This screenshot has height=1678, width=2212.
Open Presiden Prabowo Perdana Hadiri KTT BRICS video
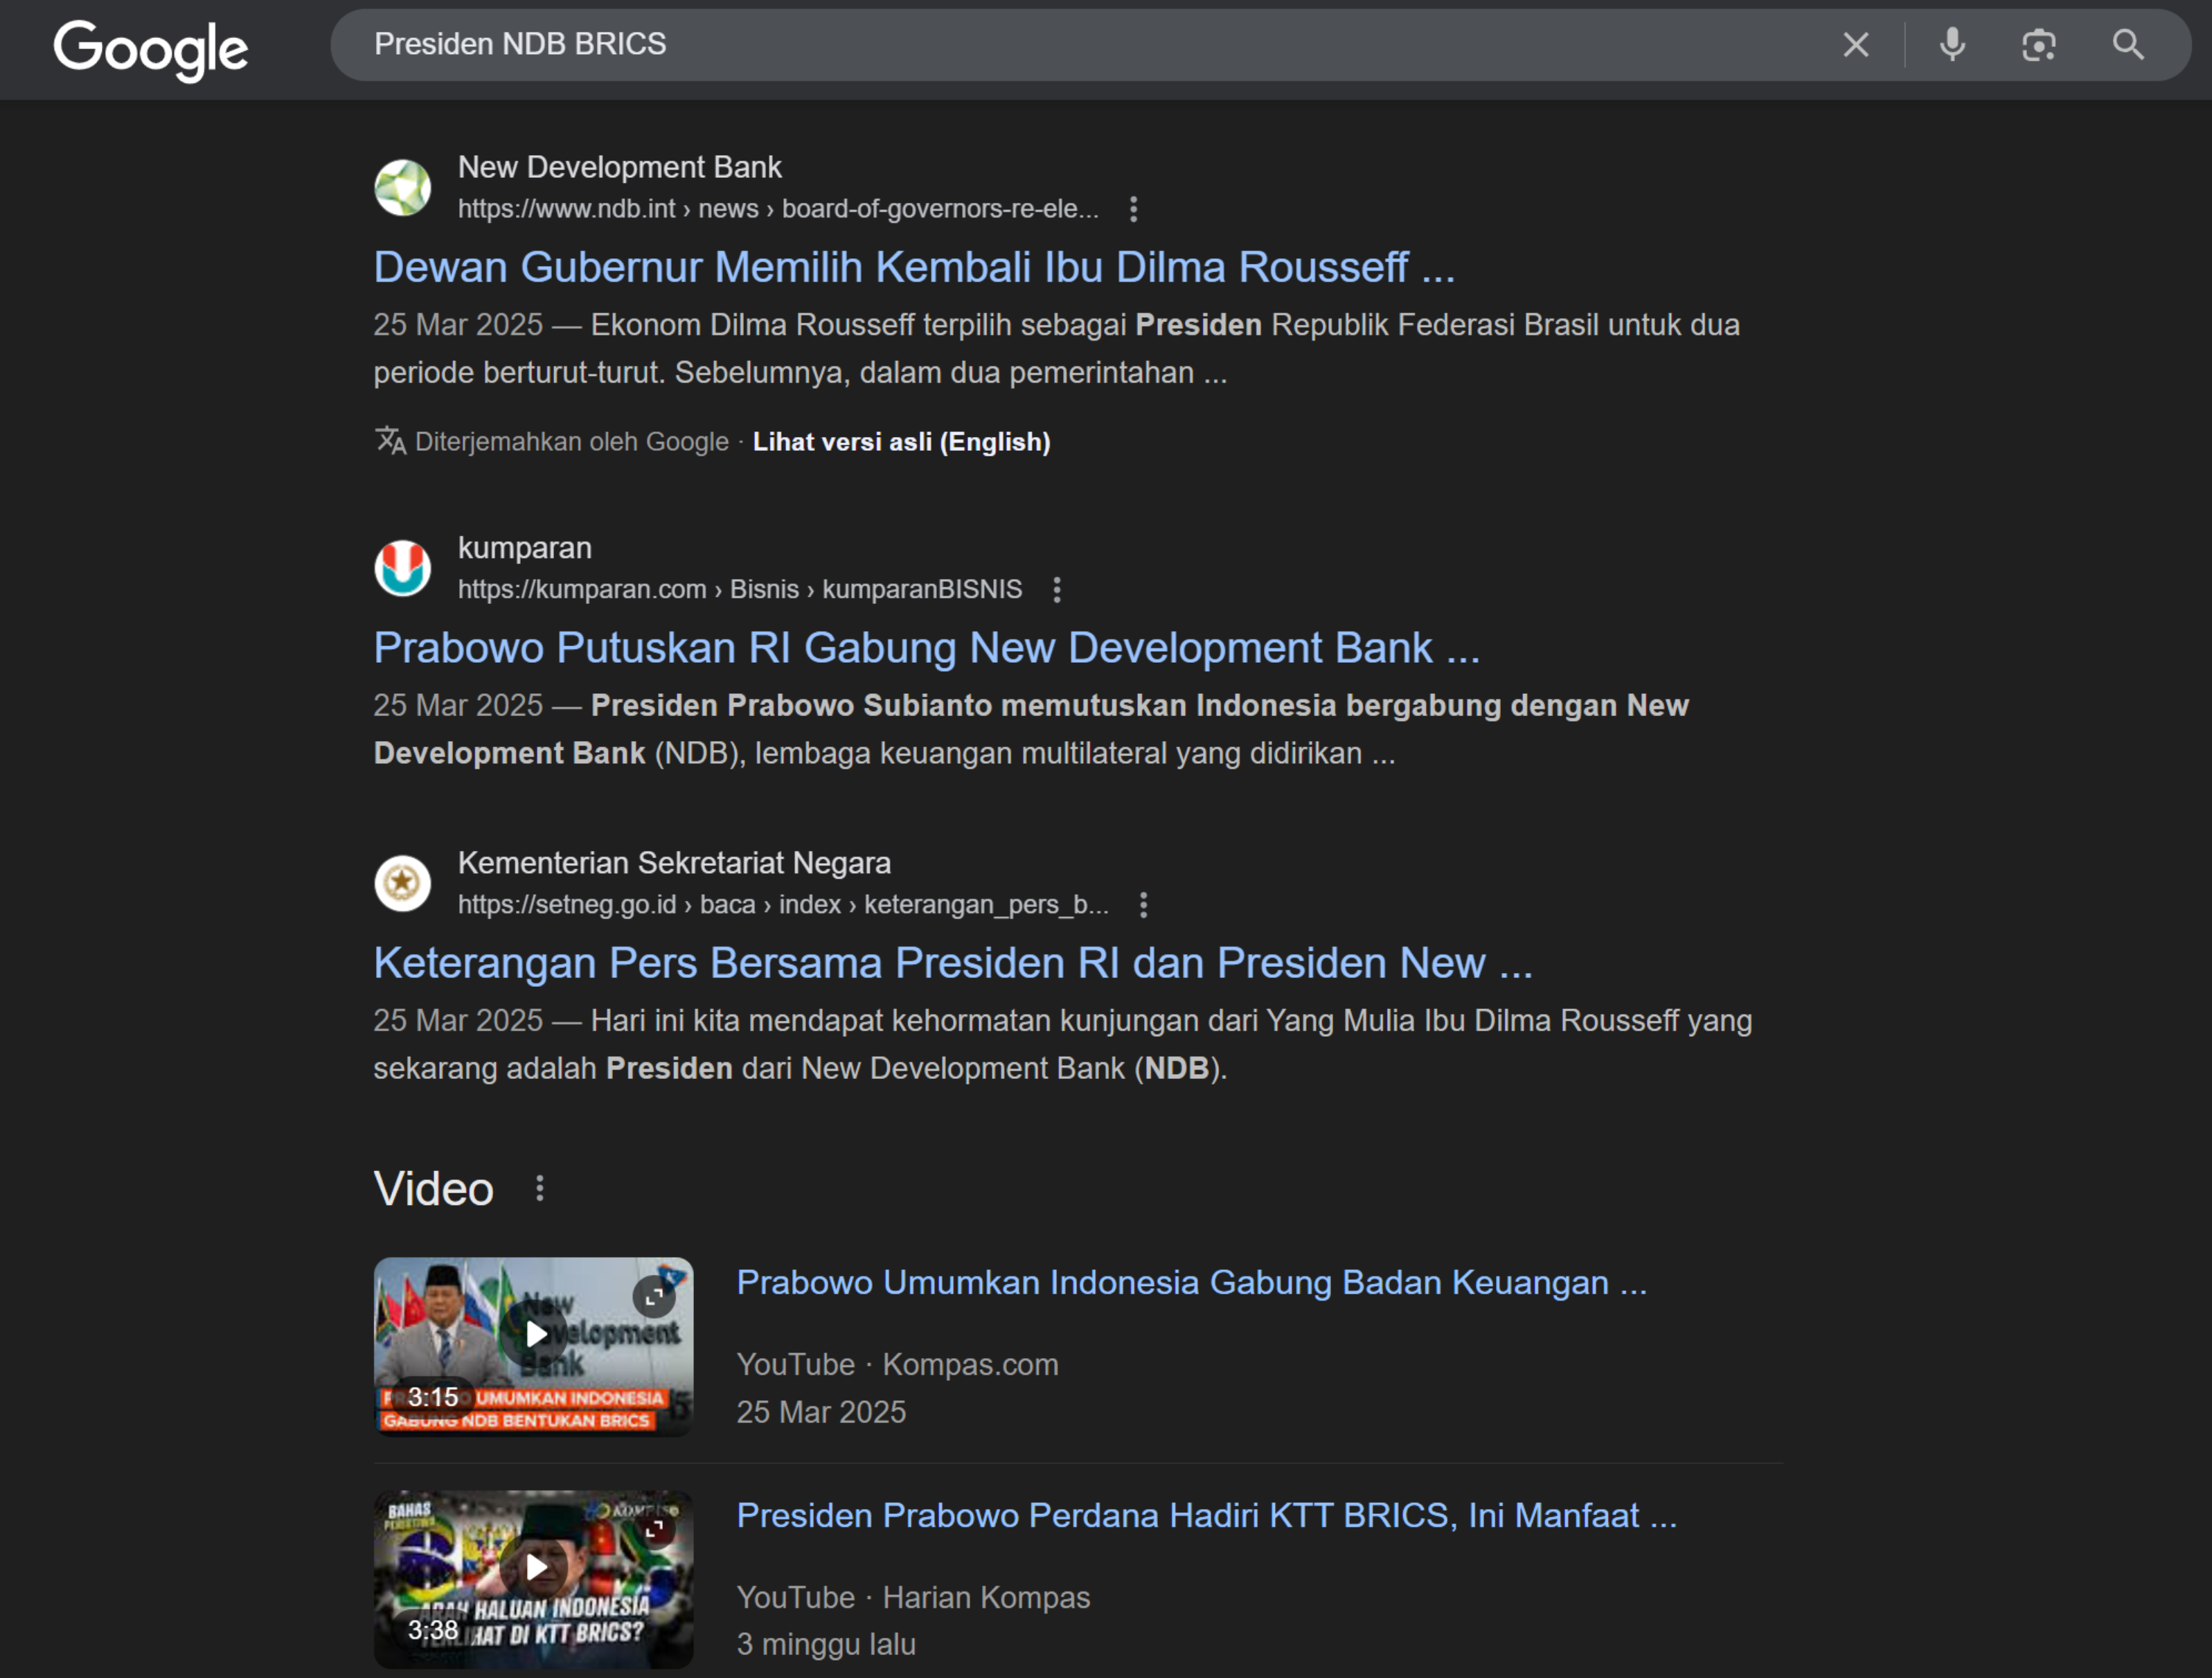[1206, 1516]
